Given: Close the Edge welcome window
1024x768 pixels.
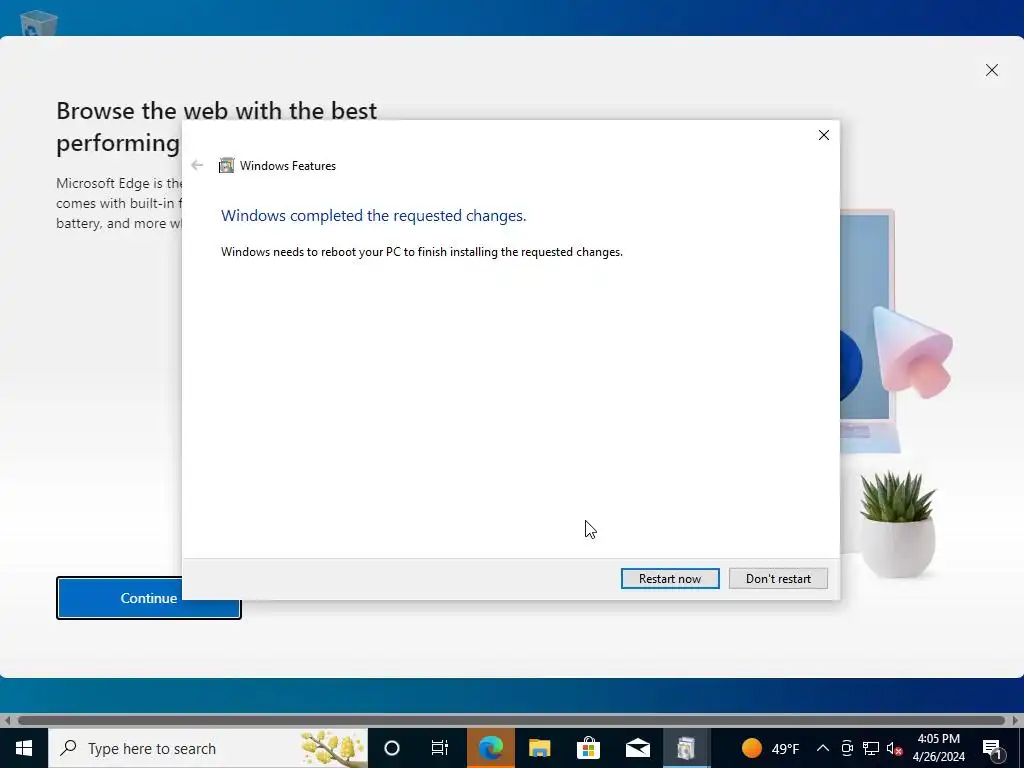Looking at the screenshot, I should click(x=991, y=70).
